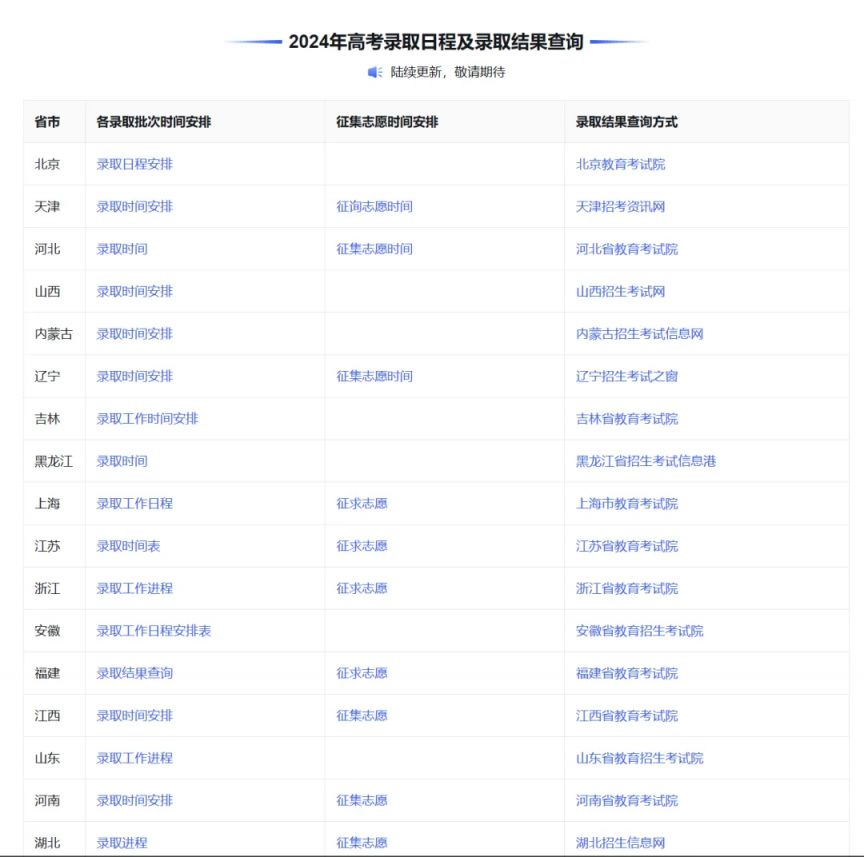Screen dimensions: 864x857
Task: Visit 天津招考资讯网 link
Action: 620,207
